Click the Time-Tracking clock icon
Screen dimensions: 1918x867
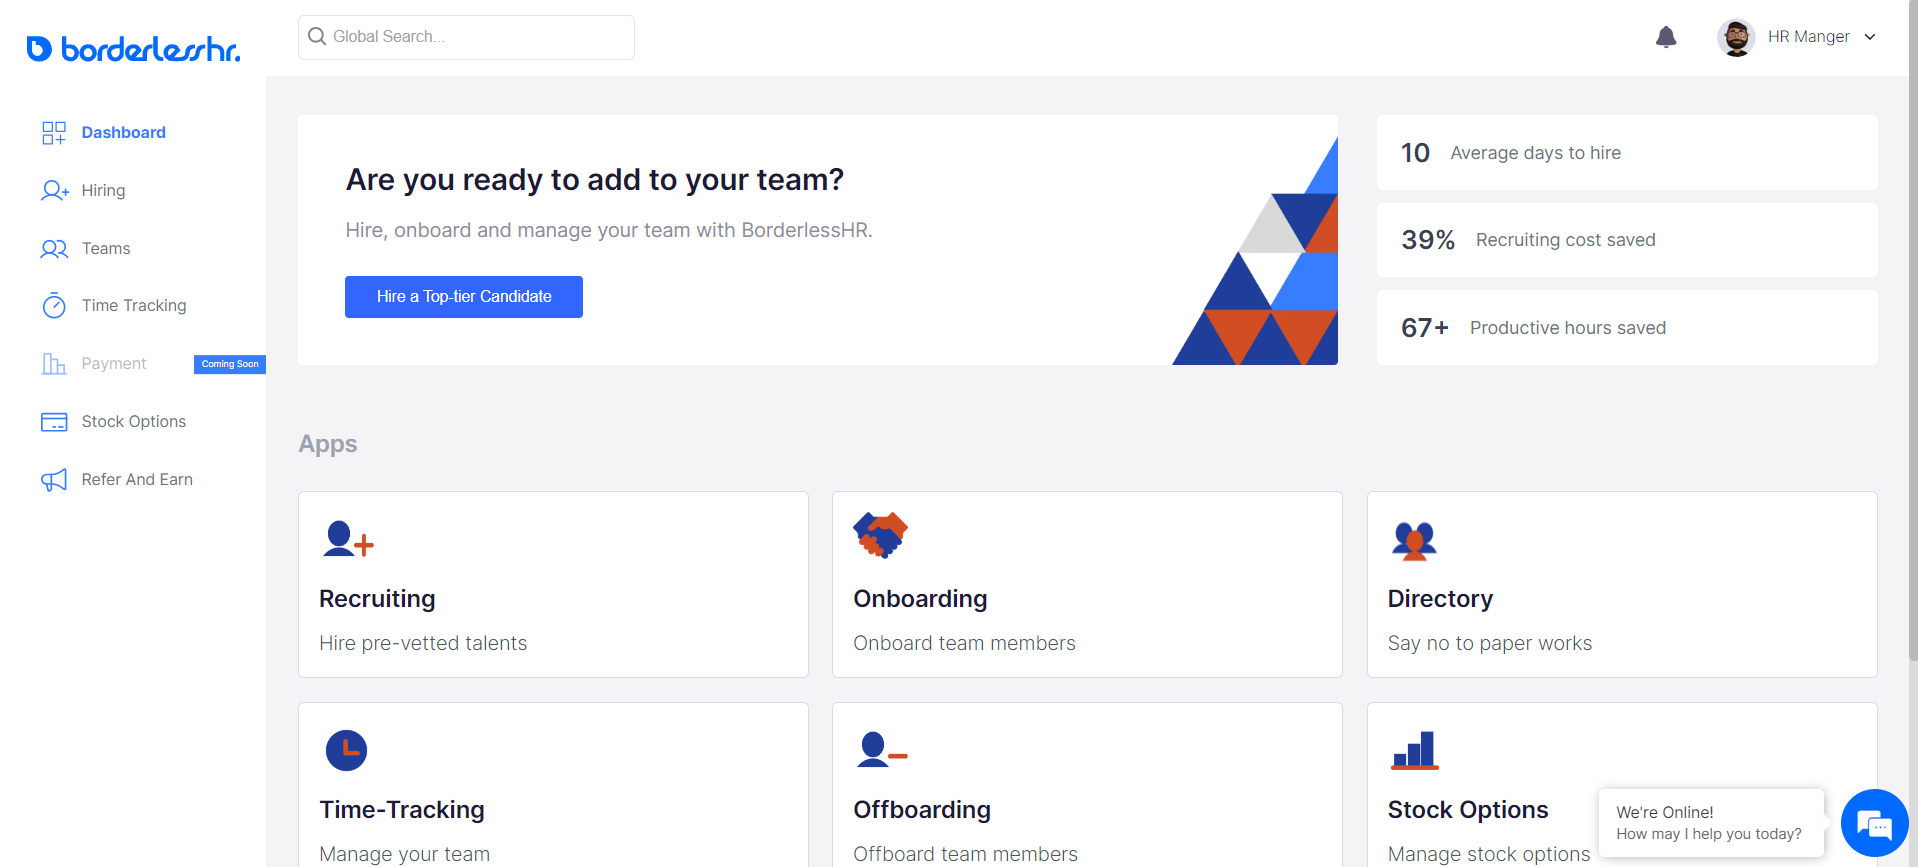[346, 750]
